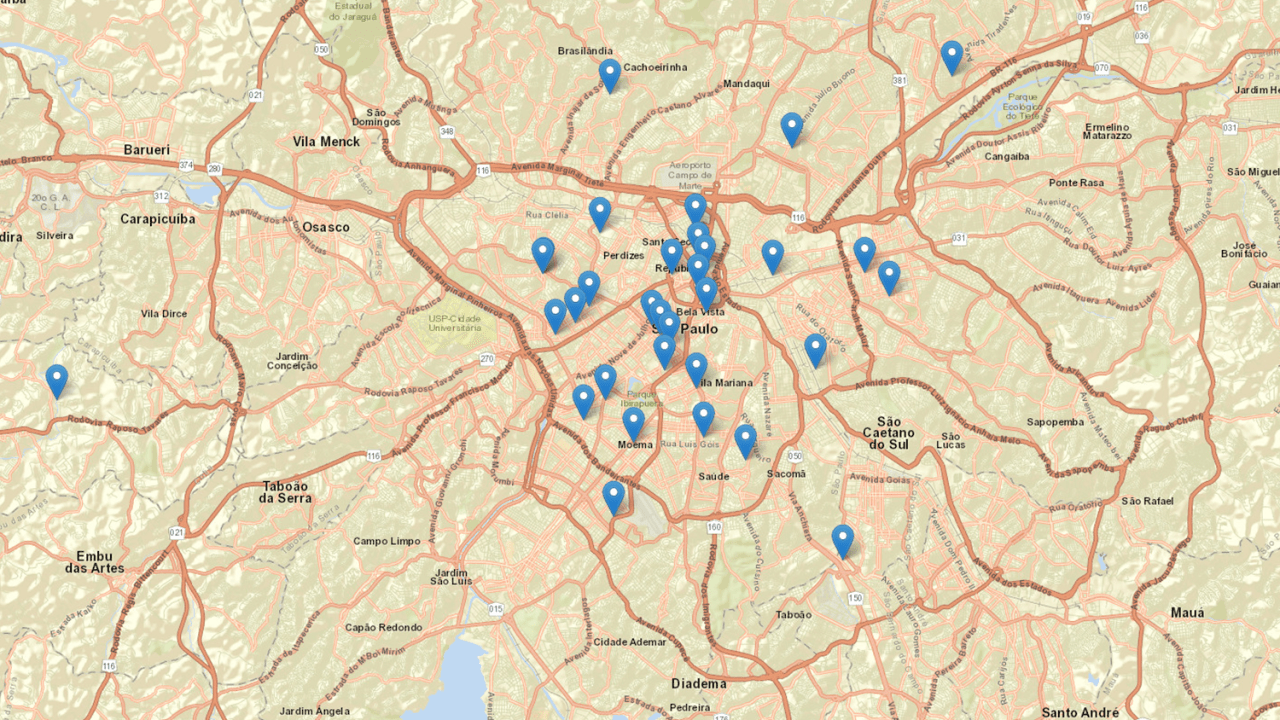Click the Perdizes label

624,255
